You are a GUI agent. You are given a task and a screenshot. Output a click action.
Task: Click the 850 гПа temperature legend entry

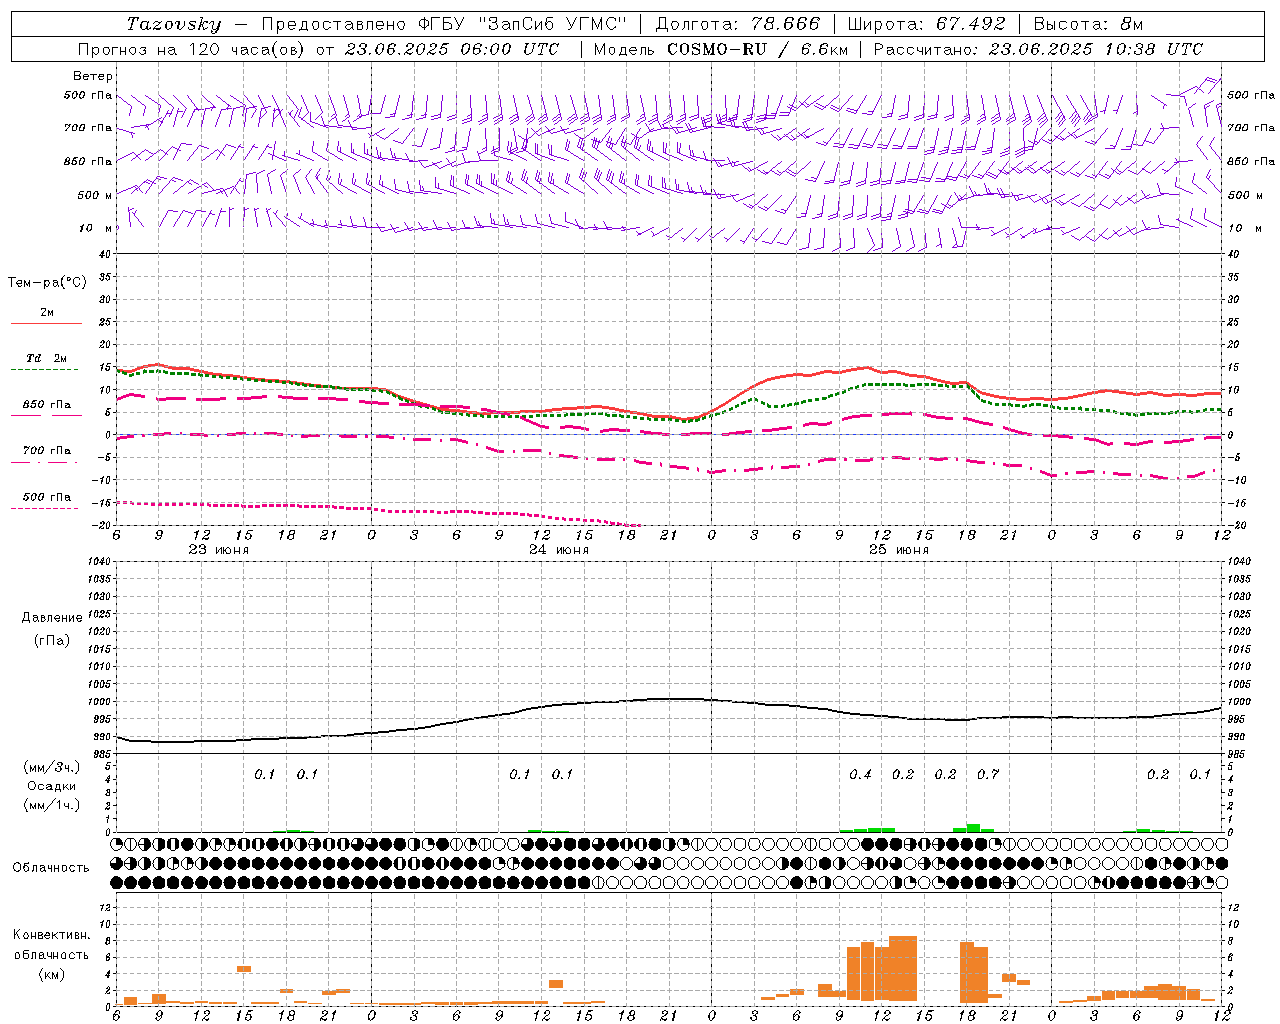click(x=46, y=404)
